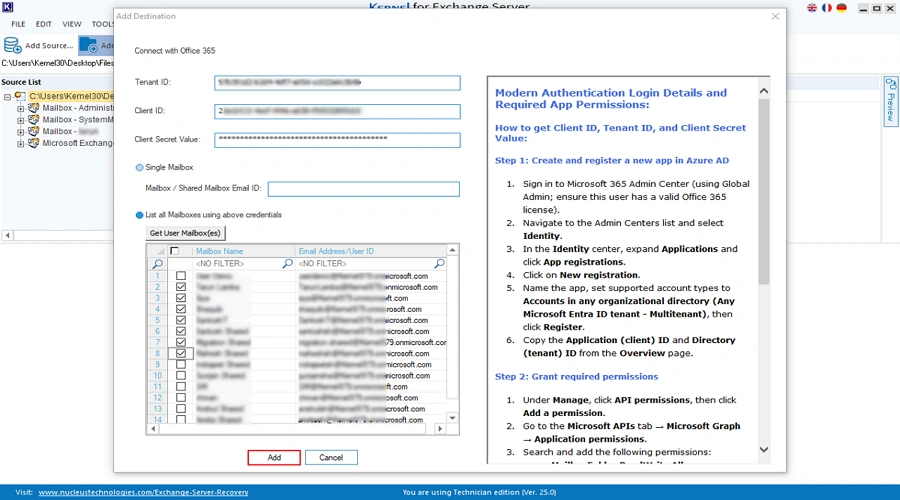Open the Kernel app logo icon
This screenshot has width=900, height=500.
point(7,7)
